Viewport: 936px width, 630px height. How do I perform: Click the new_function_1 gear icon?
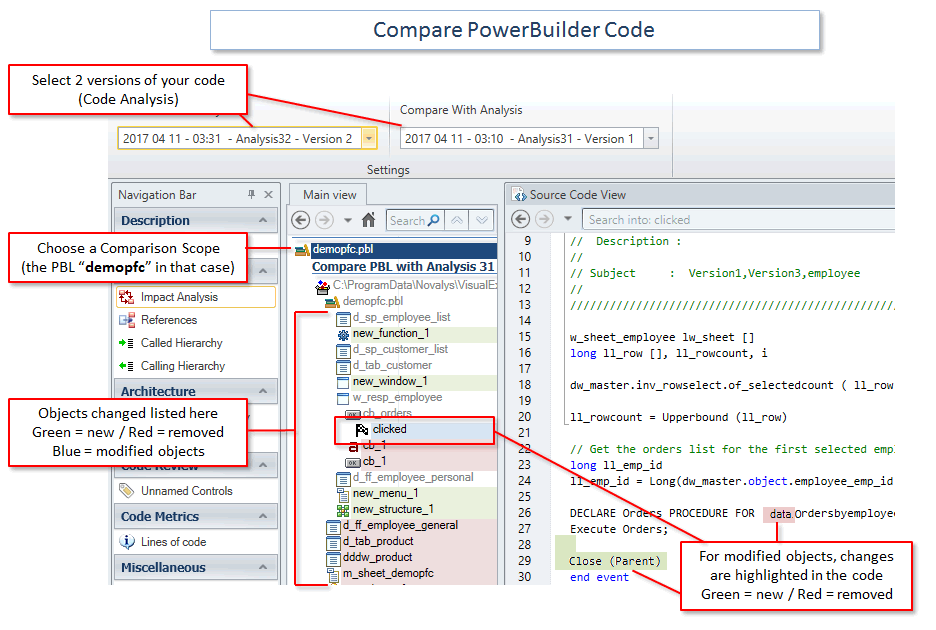[343, 334]
